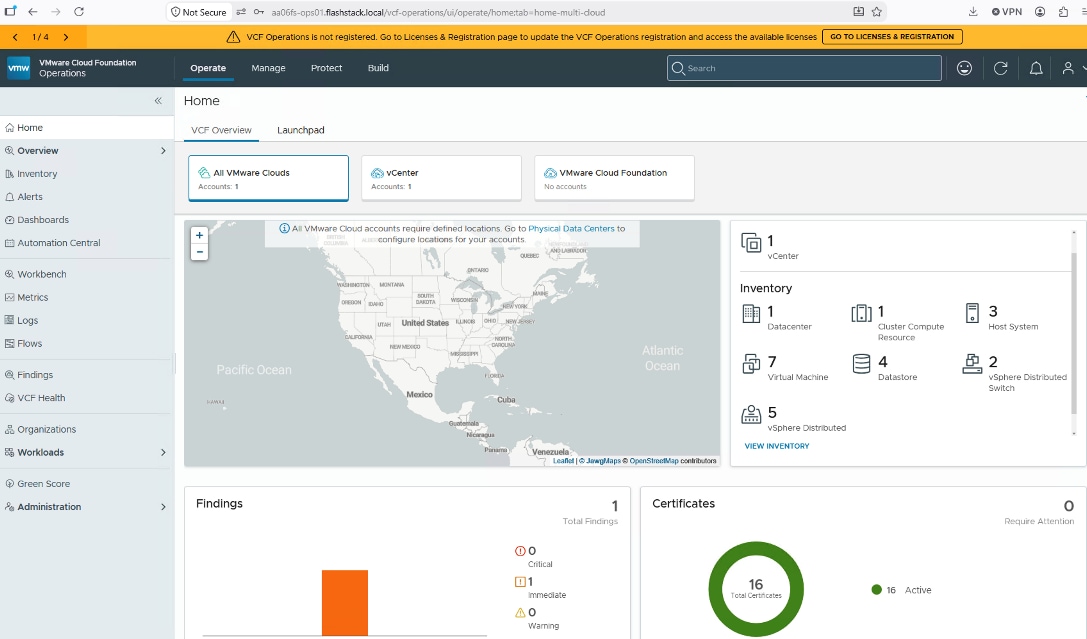1087x639 pixels.
Task: Click Go To Licenses & Registration button
Action: 892,37
